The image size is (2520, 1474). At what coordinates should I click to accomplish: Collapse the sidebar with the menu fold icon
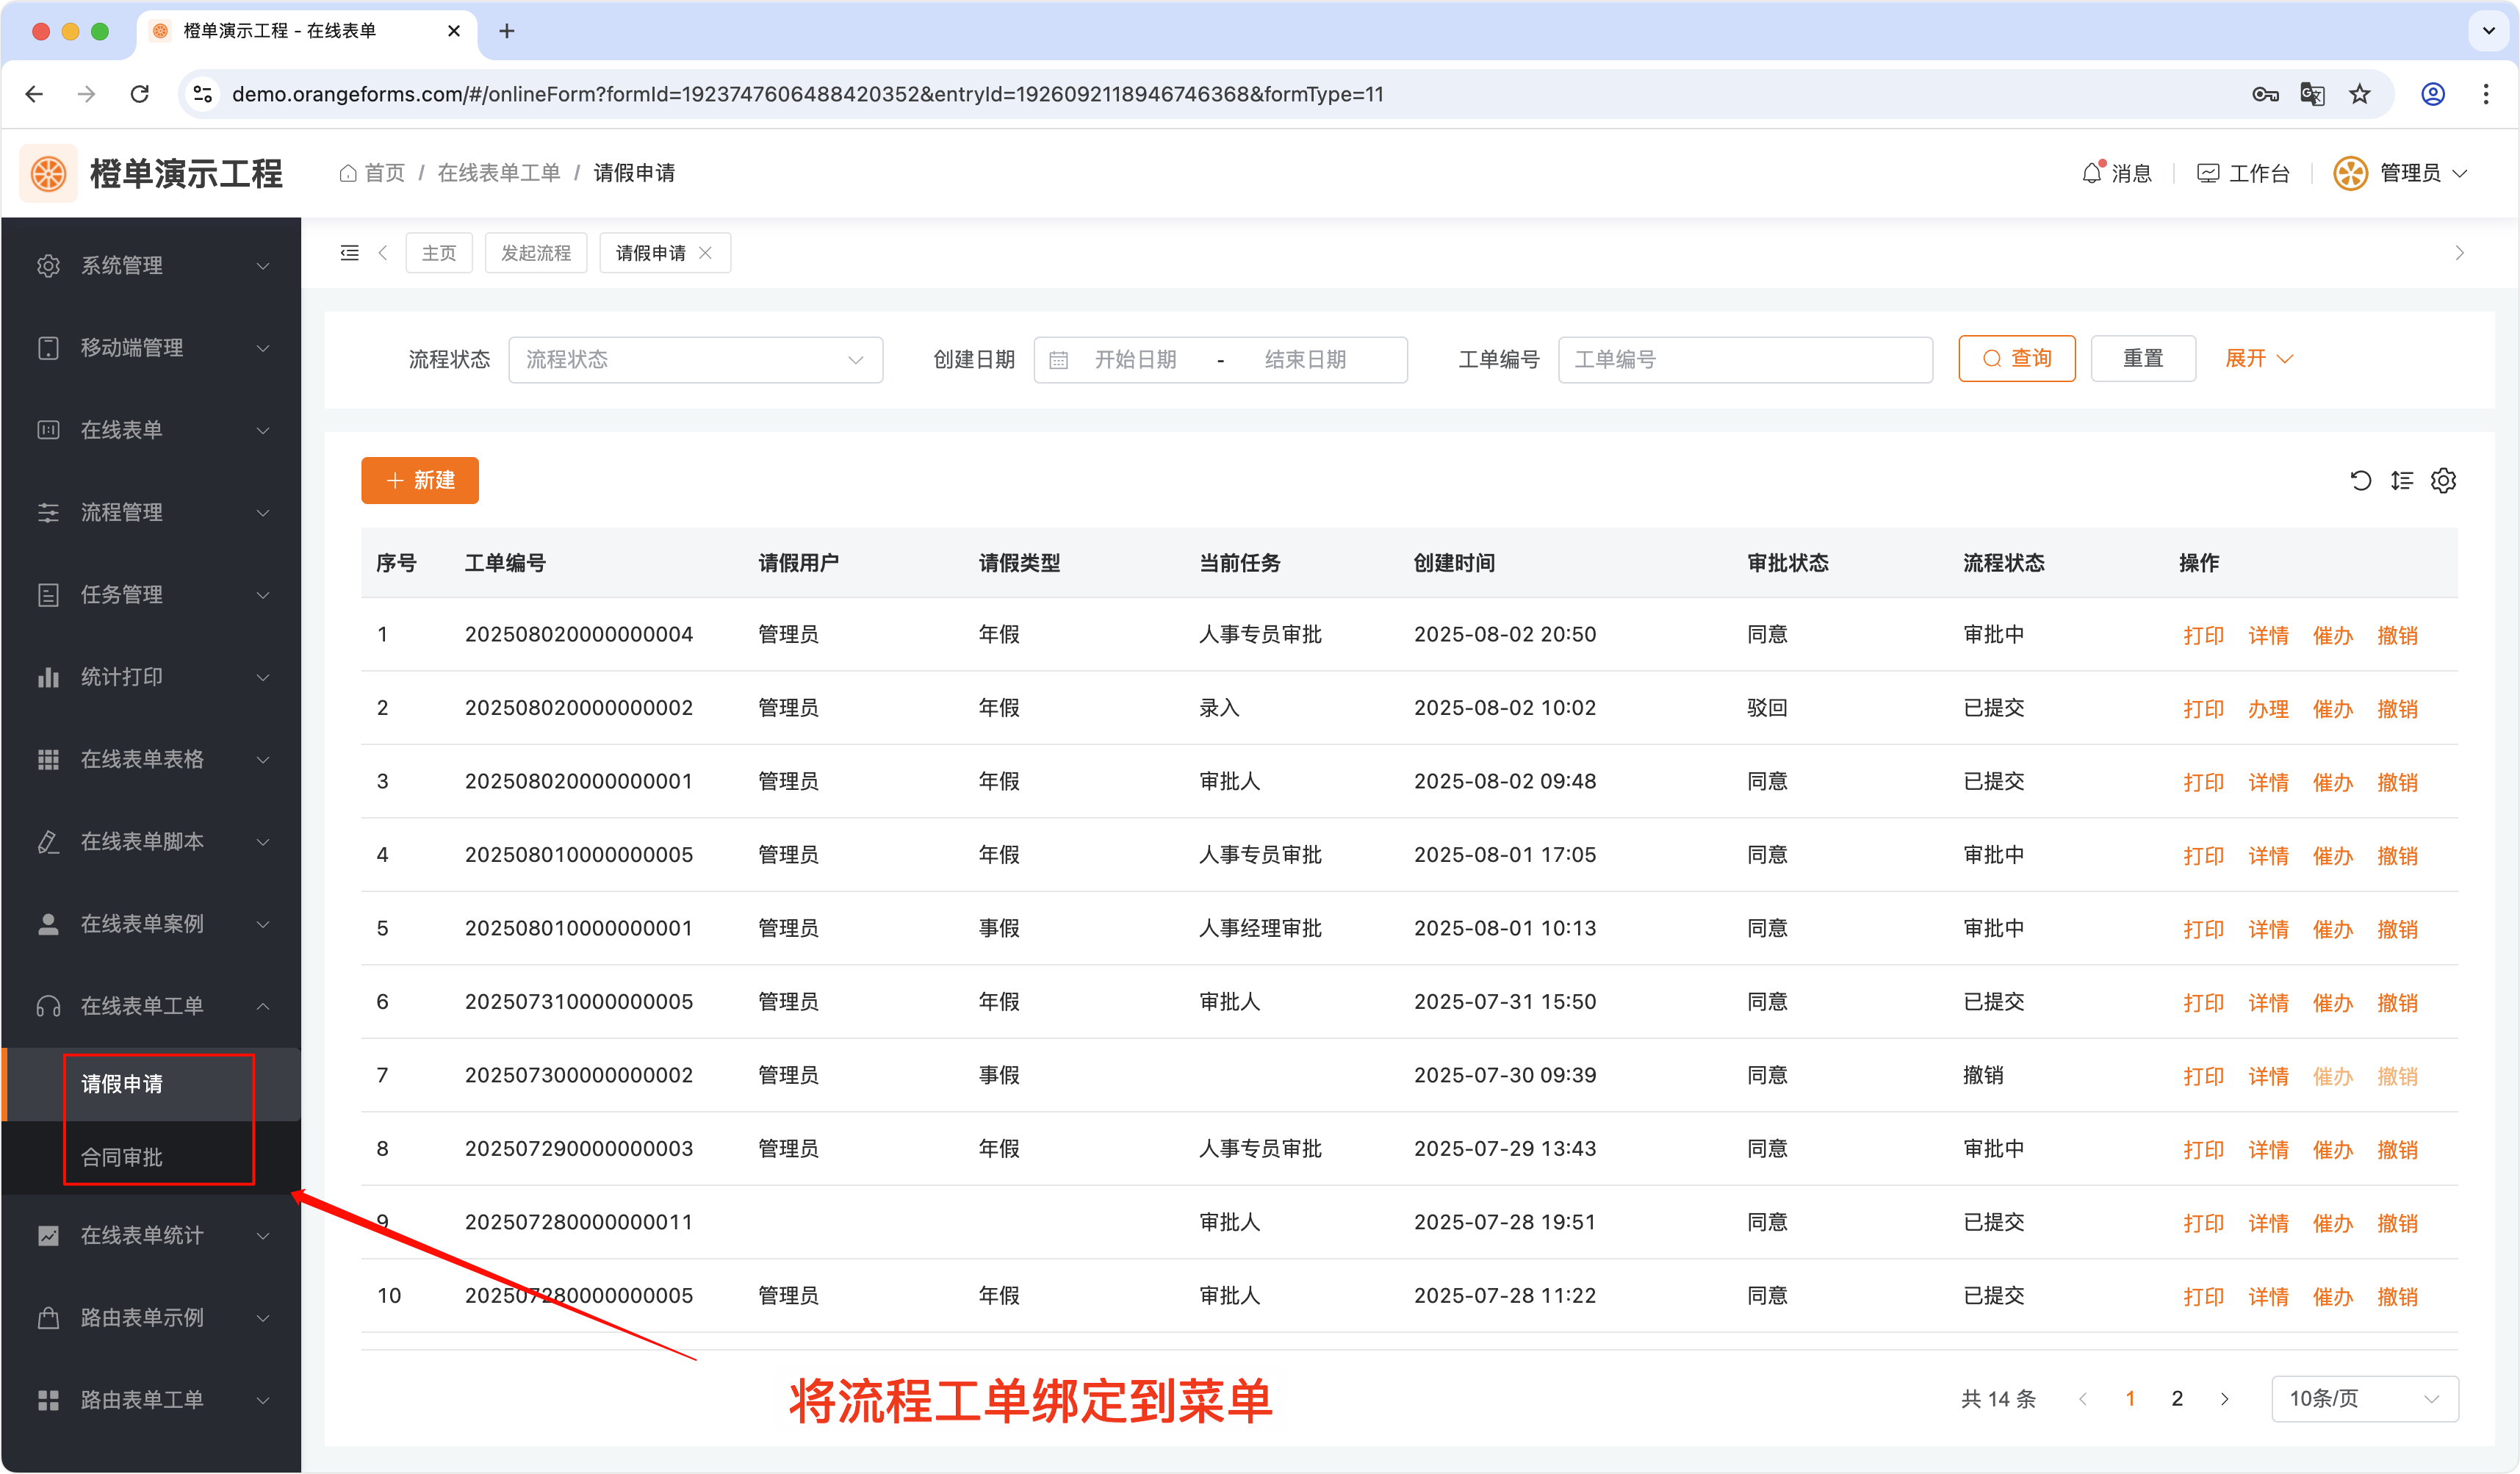[x=349, y=253]
